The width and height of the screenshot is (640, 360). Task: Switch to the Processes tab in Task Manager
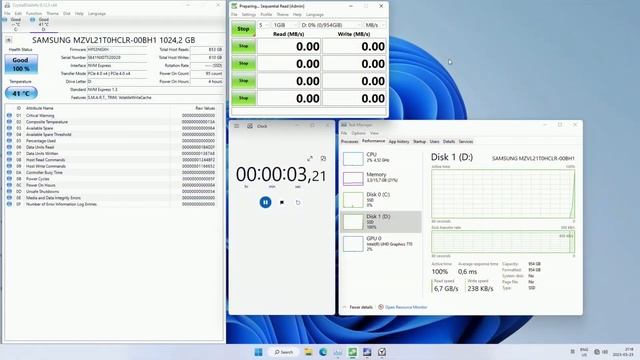click(x=349, y=142)
